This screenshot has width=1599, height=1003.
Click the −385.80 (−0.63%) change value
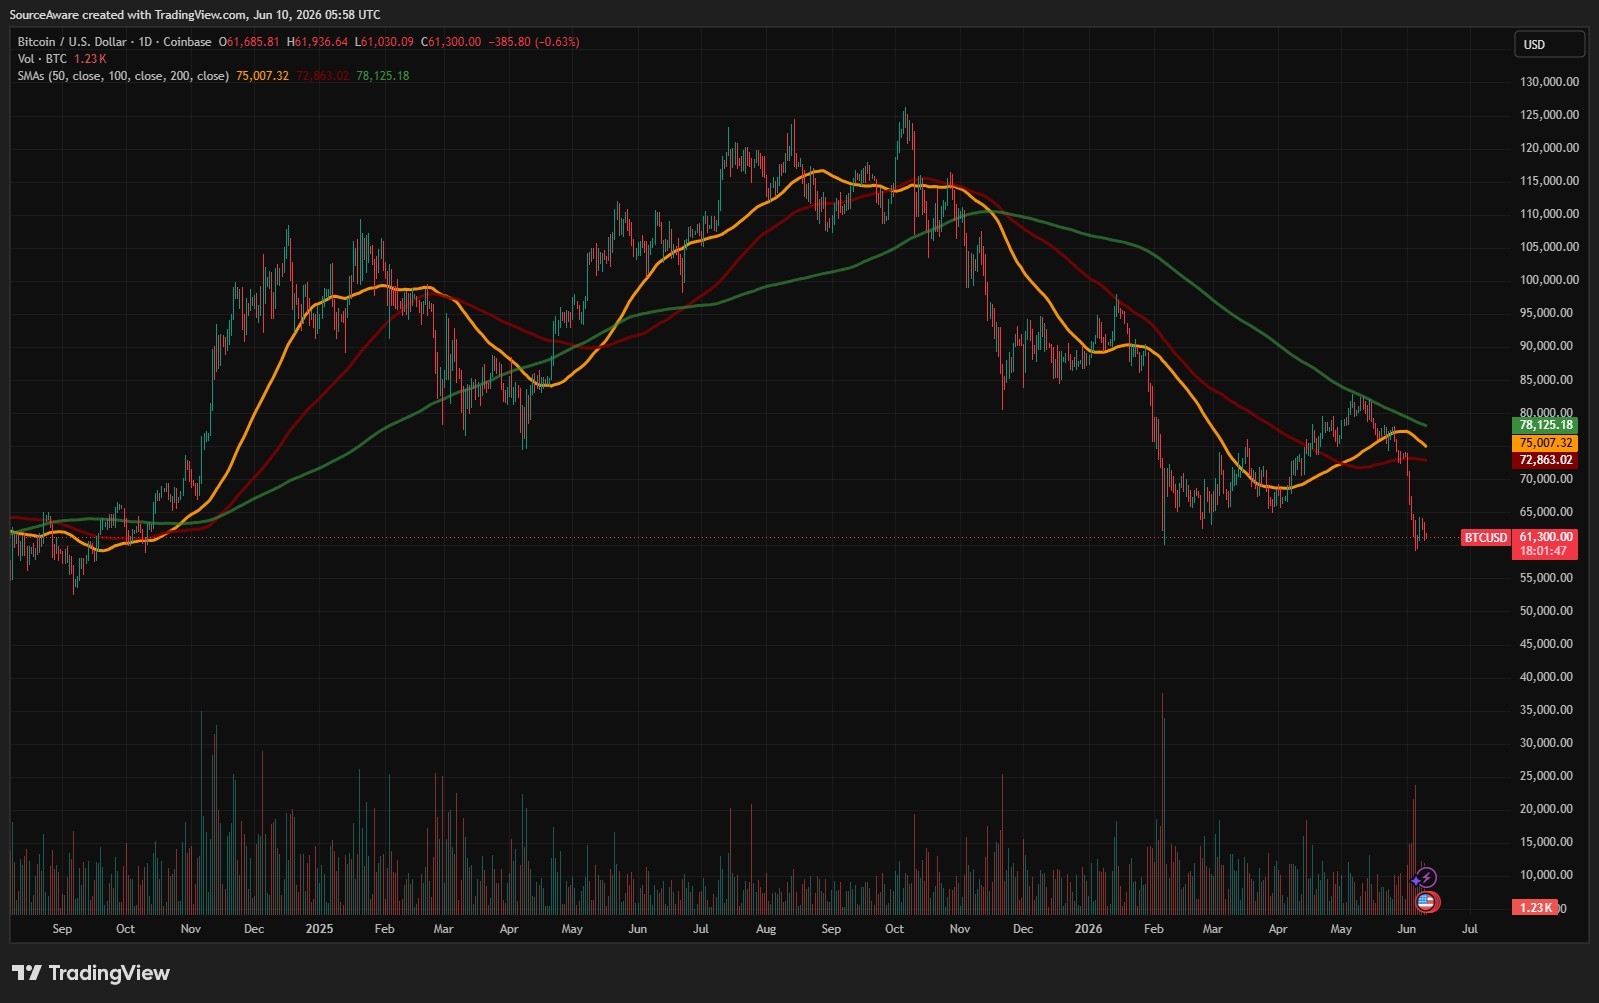coord(533,42)
